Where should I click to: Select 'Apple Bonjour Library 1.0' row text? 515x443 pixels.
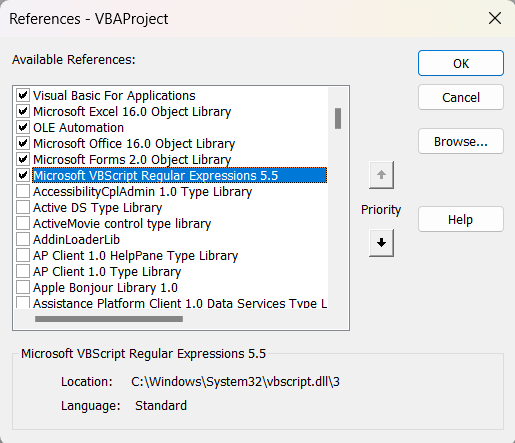[105, 288]
